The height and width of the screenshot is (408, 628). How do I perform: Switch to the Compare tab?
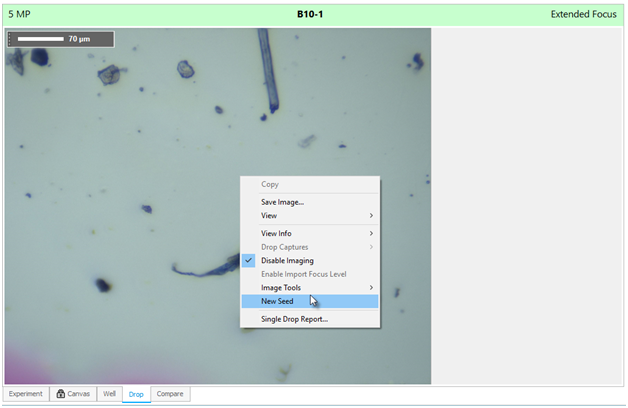click(170, 394)
